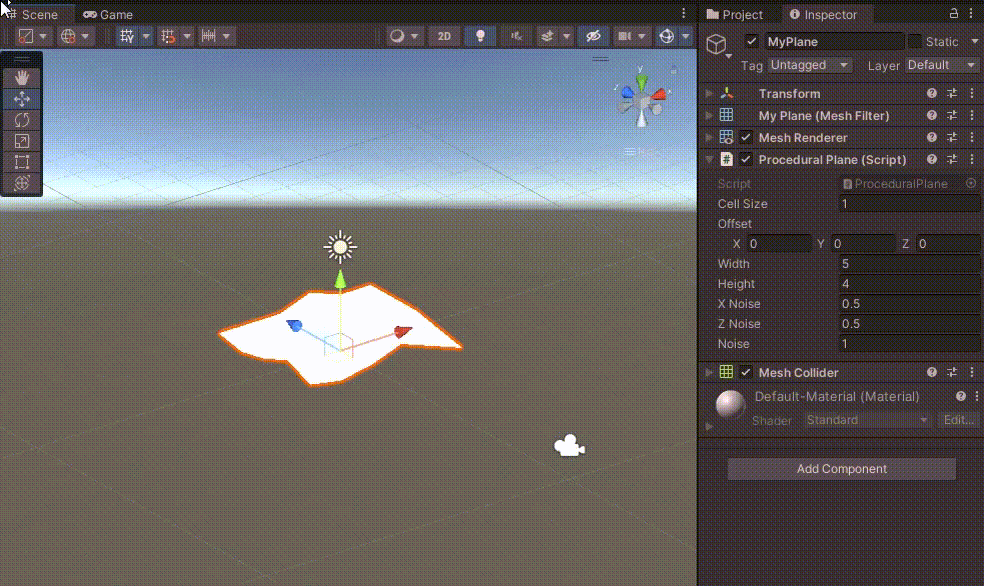The height and width of the screenshot is (586, 984).
Task: Click the Default-Material preview sphere
Action: [x=730, y=404]
